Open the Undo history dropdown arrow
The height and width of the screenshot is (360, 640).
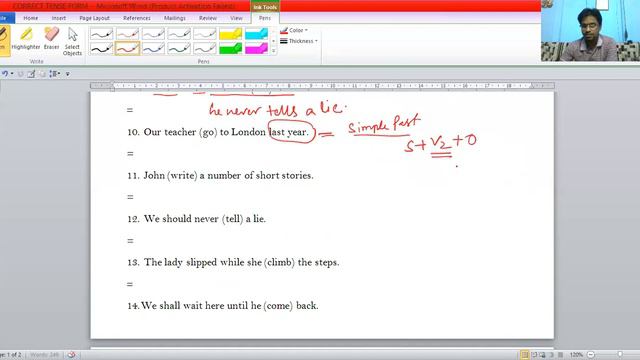click(x=12, y=73)
